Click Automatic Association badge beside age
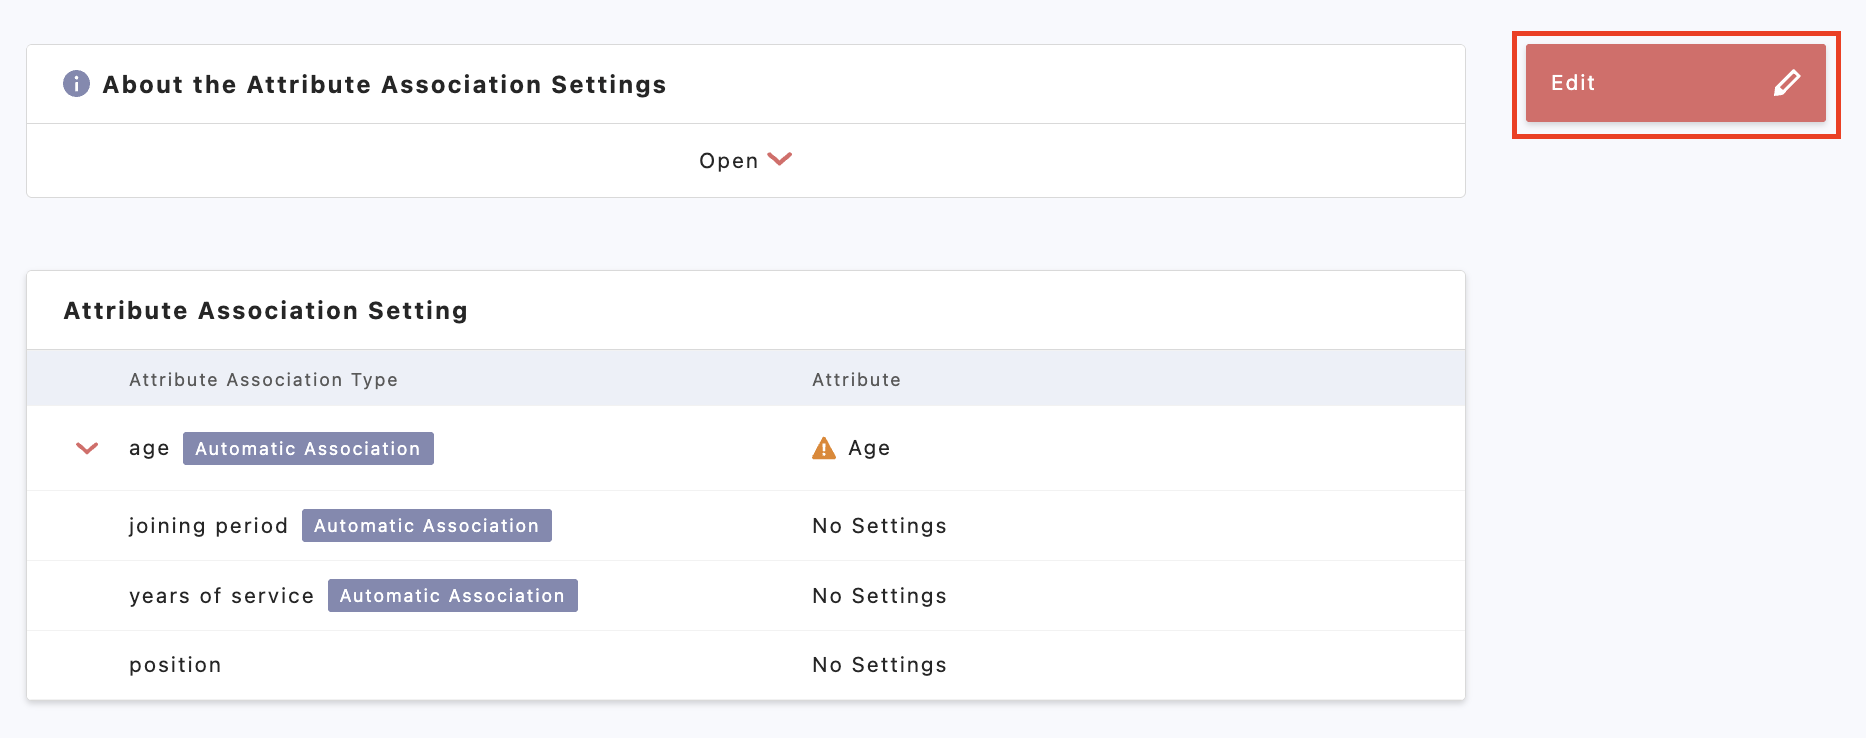 point(308,449)
